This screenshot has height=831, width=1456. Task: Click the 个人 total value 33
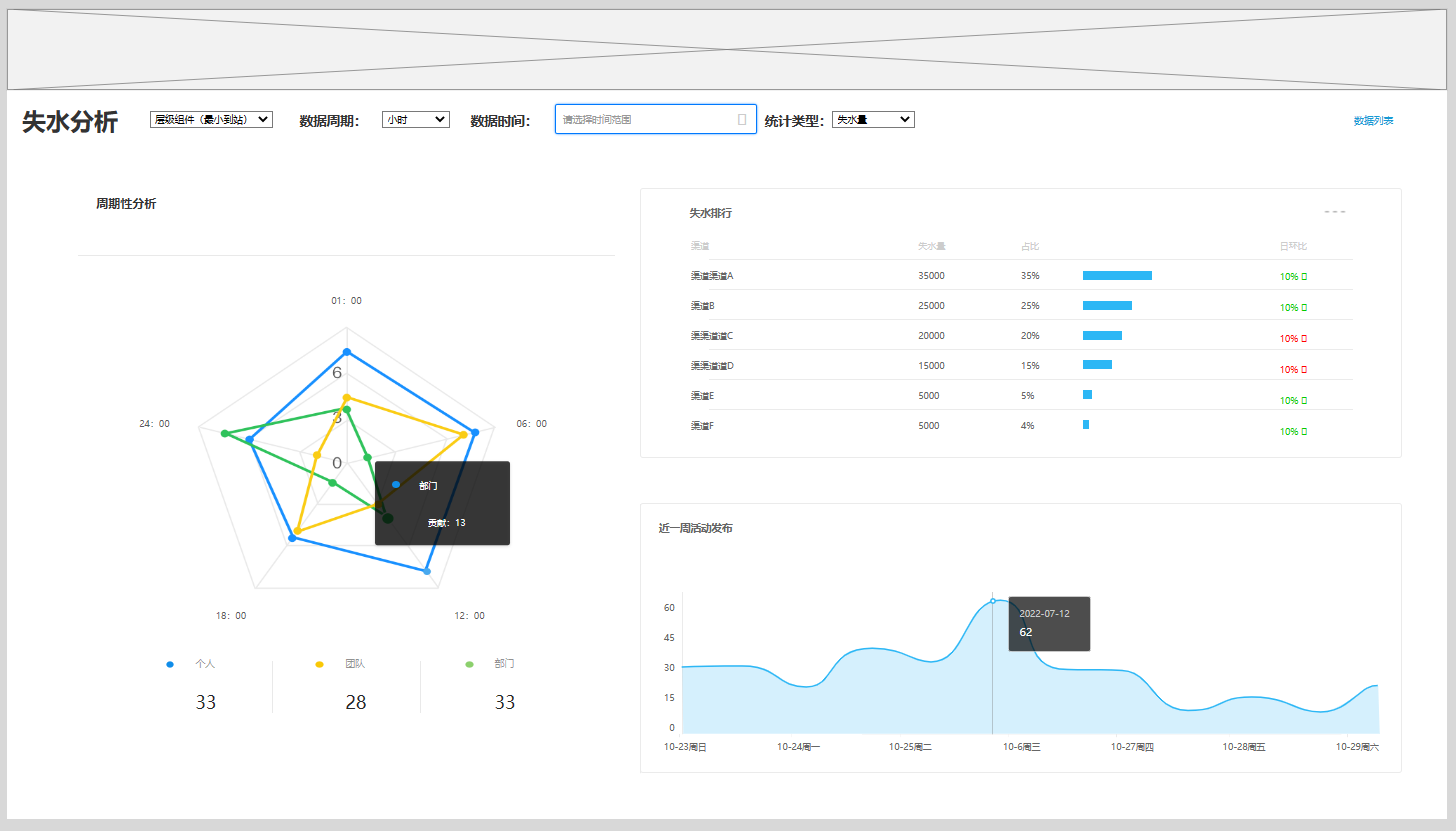point(205,703)
